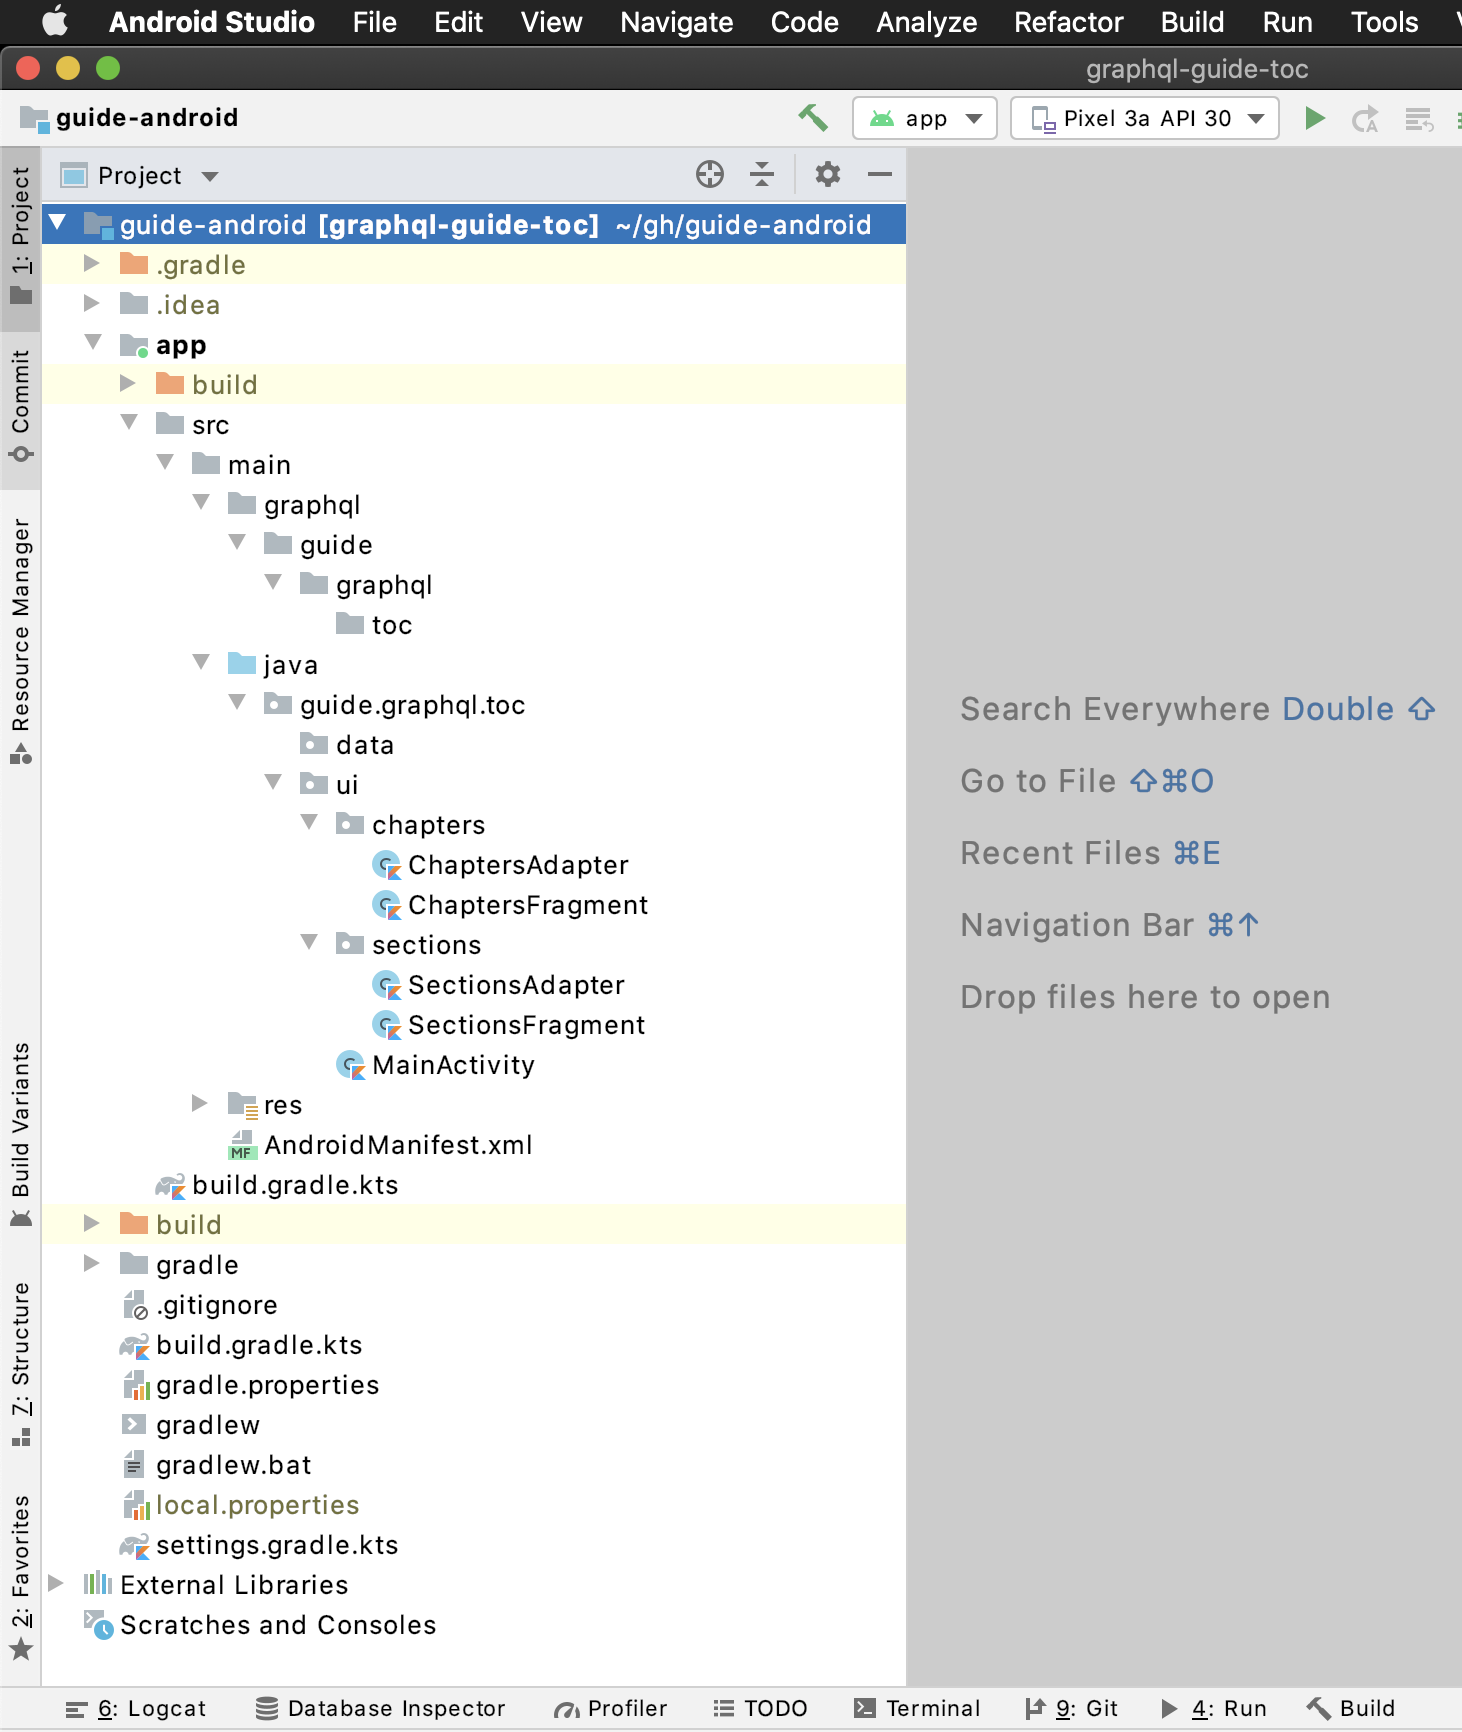The height and width of the screenshot is (1732, 1462).
Task: Collapse the src folder
Action: pos(129,422)
